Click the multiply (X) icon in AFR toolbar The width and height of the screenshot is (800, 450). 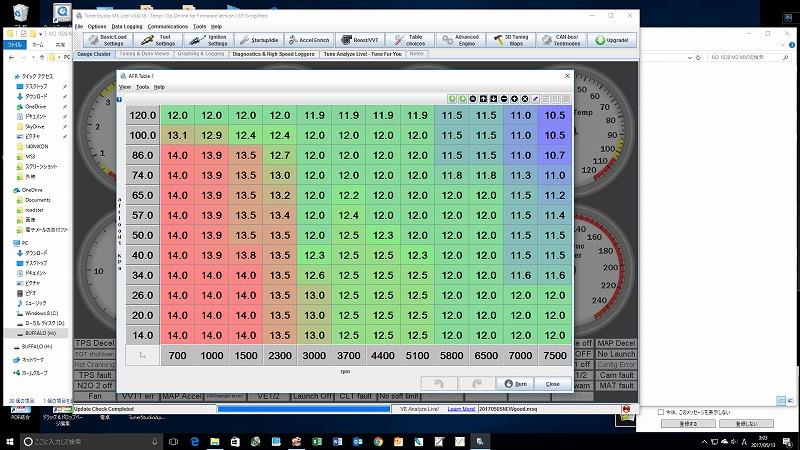tap(524, 98)
